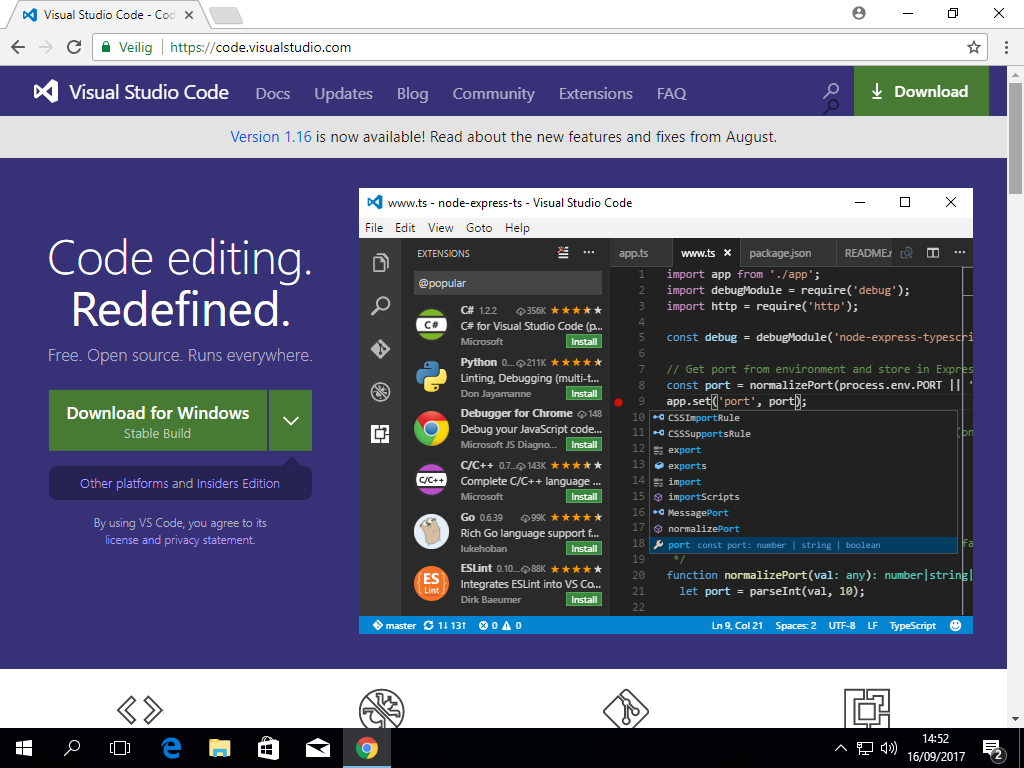The image size is (1024, 768).
Task: Open the Version 1.16 release notes link
Action: coord(271,136)
